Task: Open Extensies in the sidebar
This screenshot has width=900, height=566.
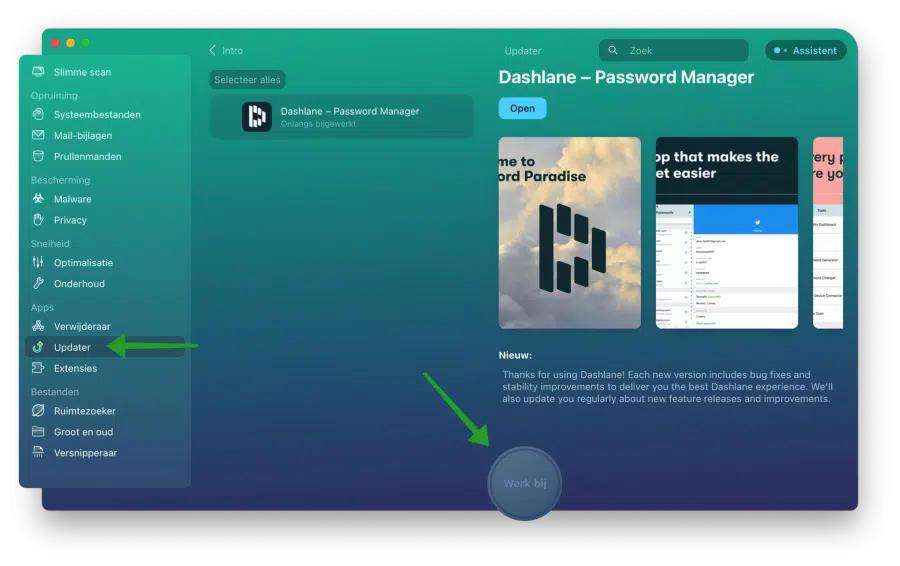Action: [105, 368]
